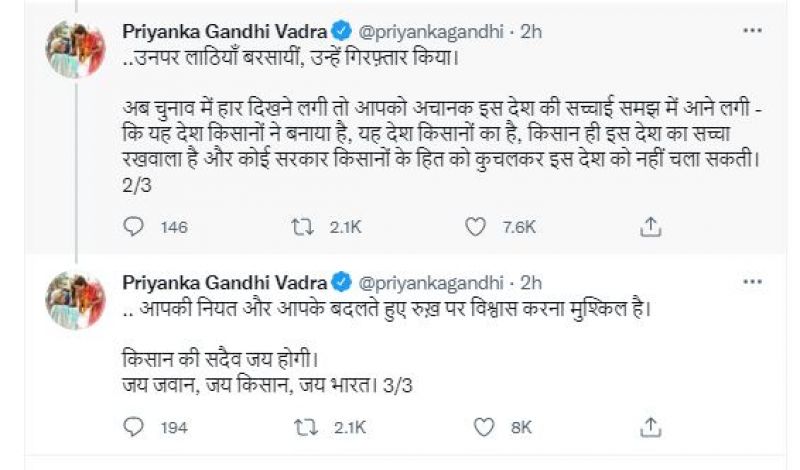Image resolution: width=800 pixels, height=470 pixels.
Task: View profile picture on second tweet
Action: 76,300
